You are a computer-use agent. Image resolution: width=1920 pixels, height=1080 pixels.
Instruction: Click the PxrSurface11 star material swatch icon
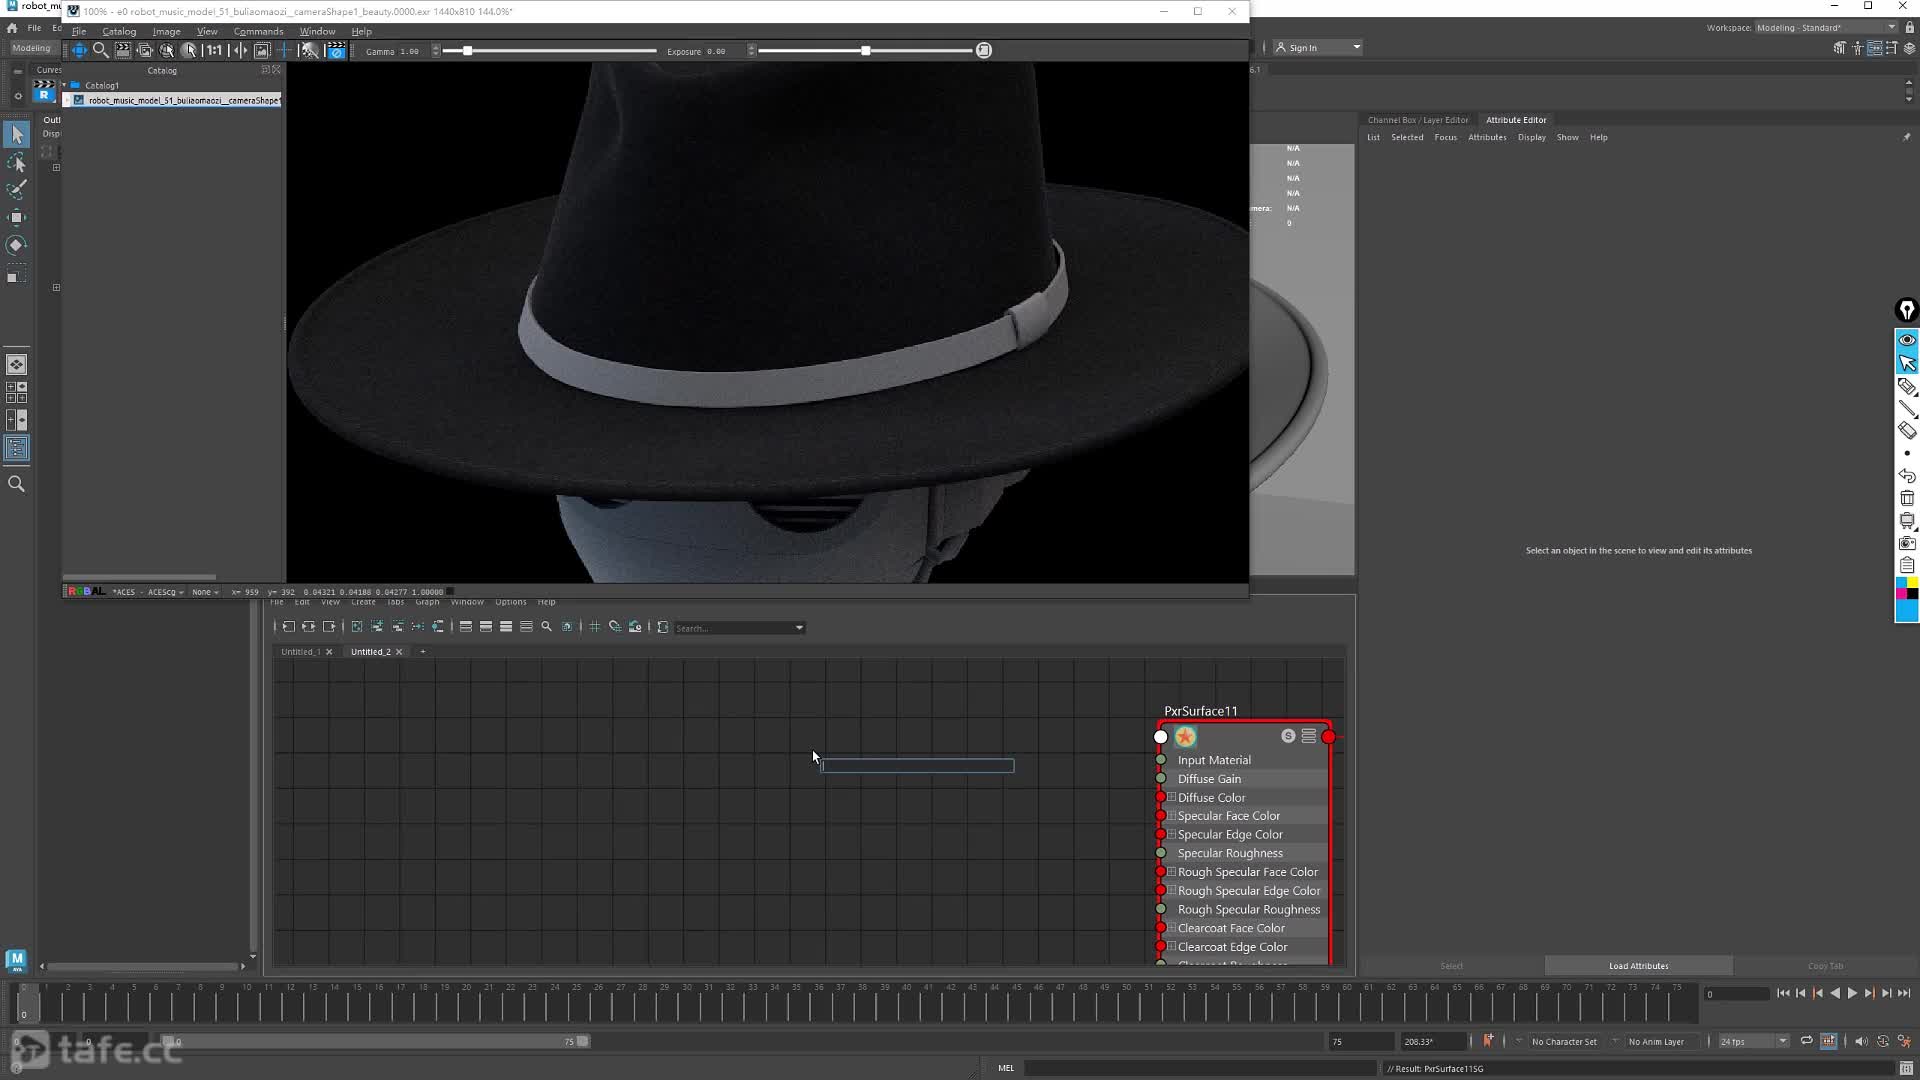click(x=1185, y=737)
